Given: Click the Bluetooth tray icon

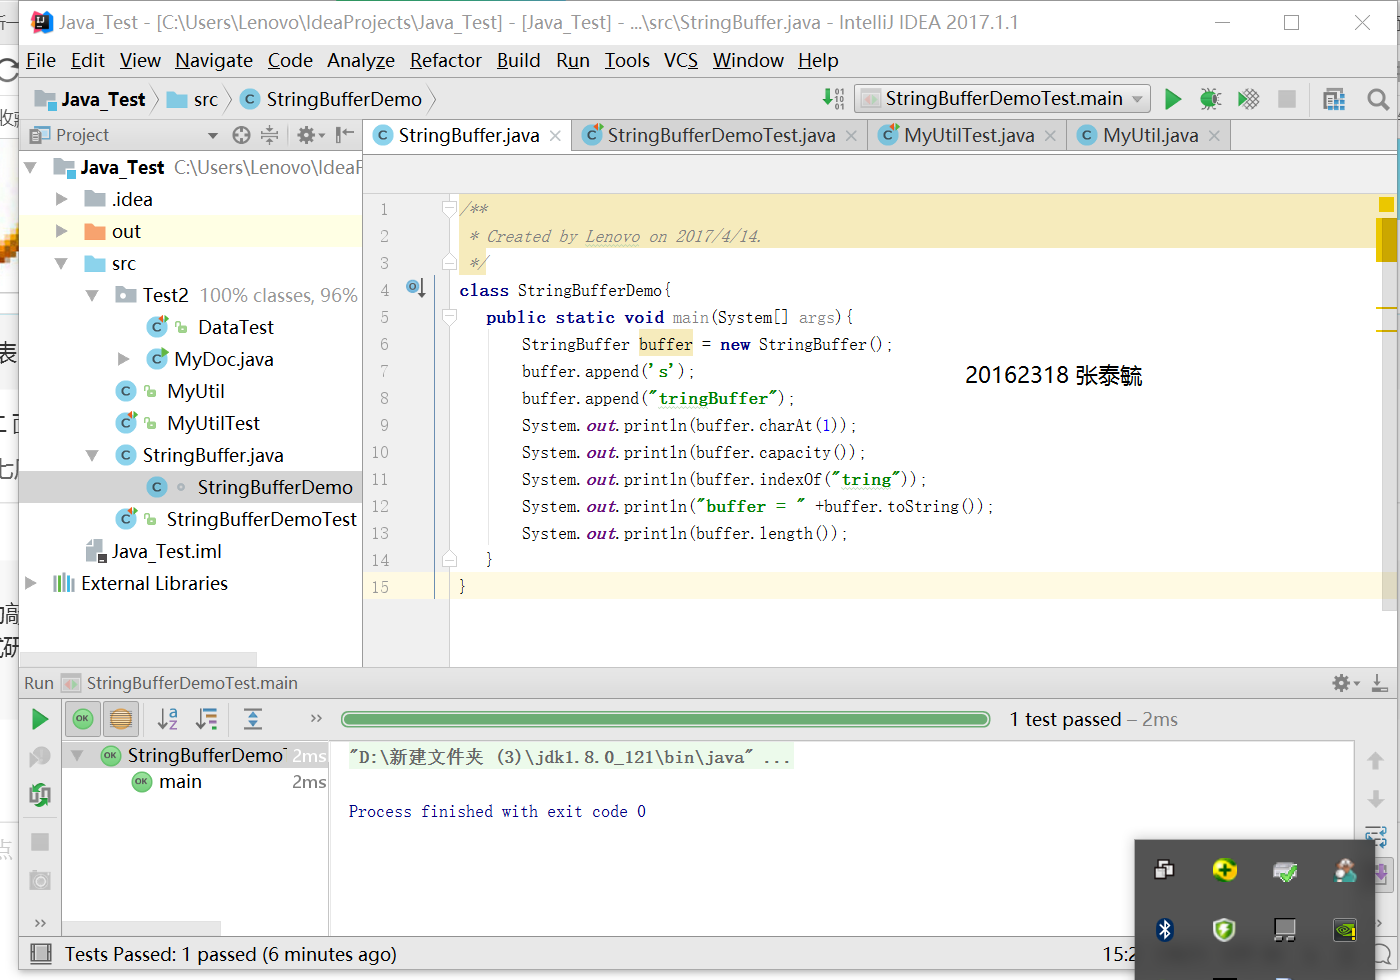Looking at the screenshot, I should pyautogui.click(x=1164, y=930).
